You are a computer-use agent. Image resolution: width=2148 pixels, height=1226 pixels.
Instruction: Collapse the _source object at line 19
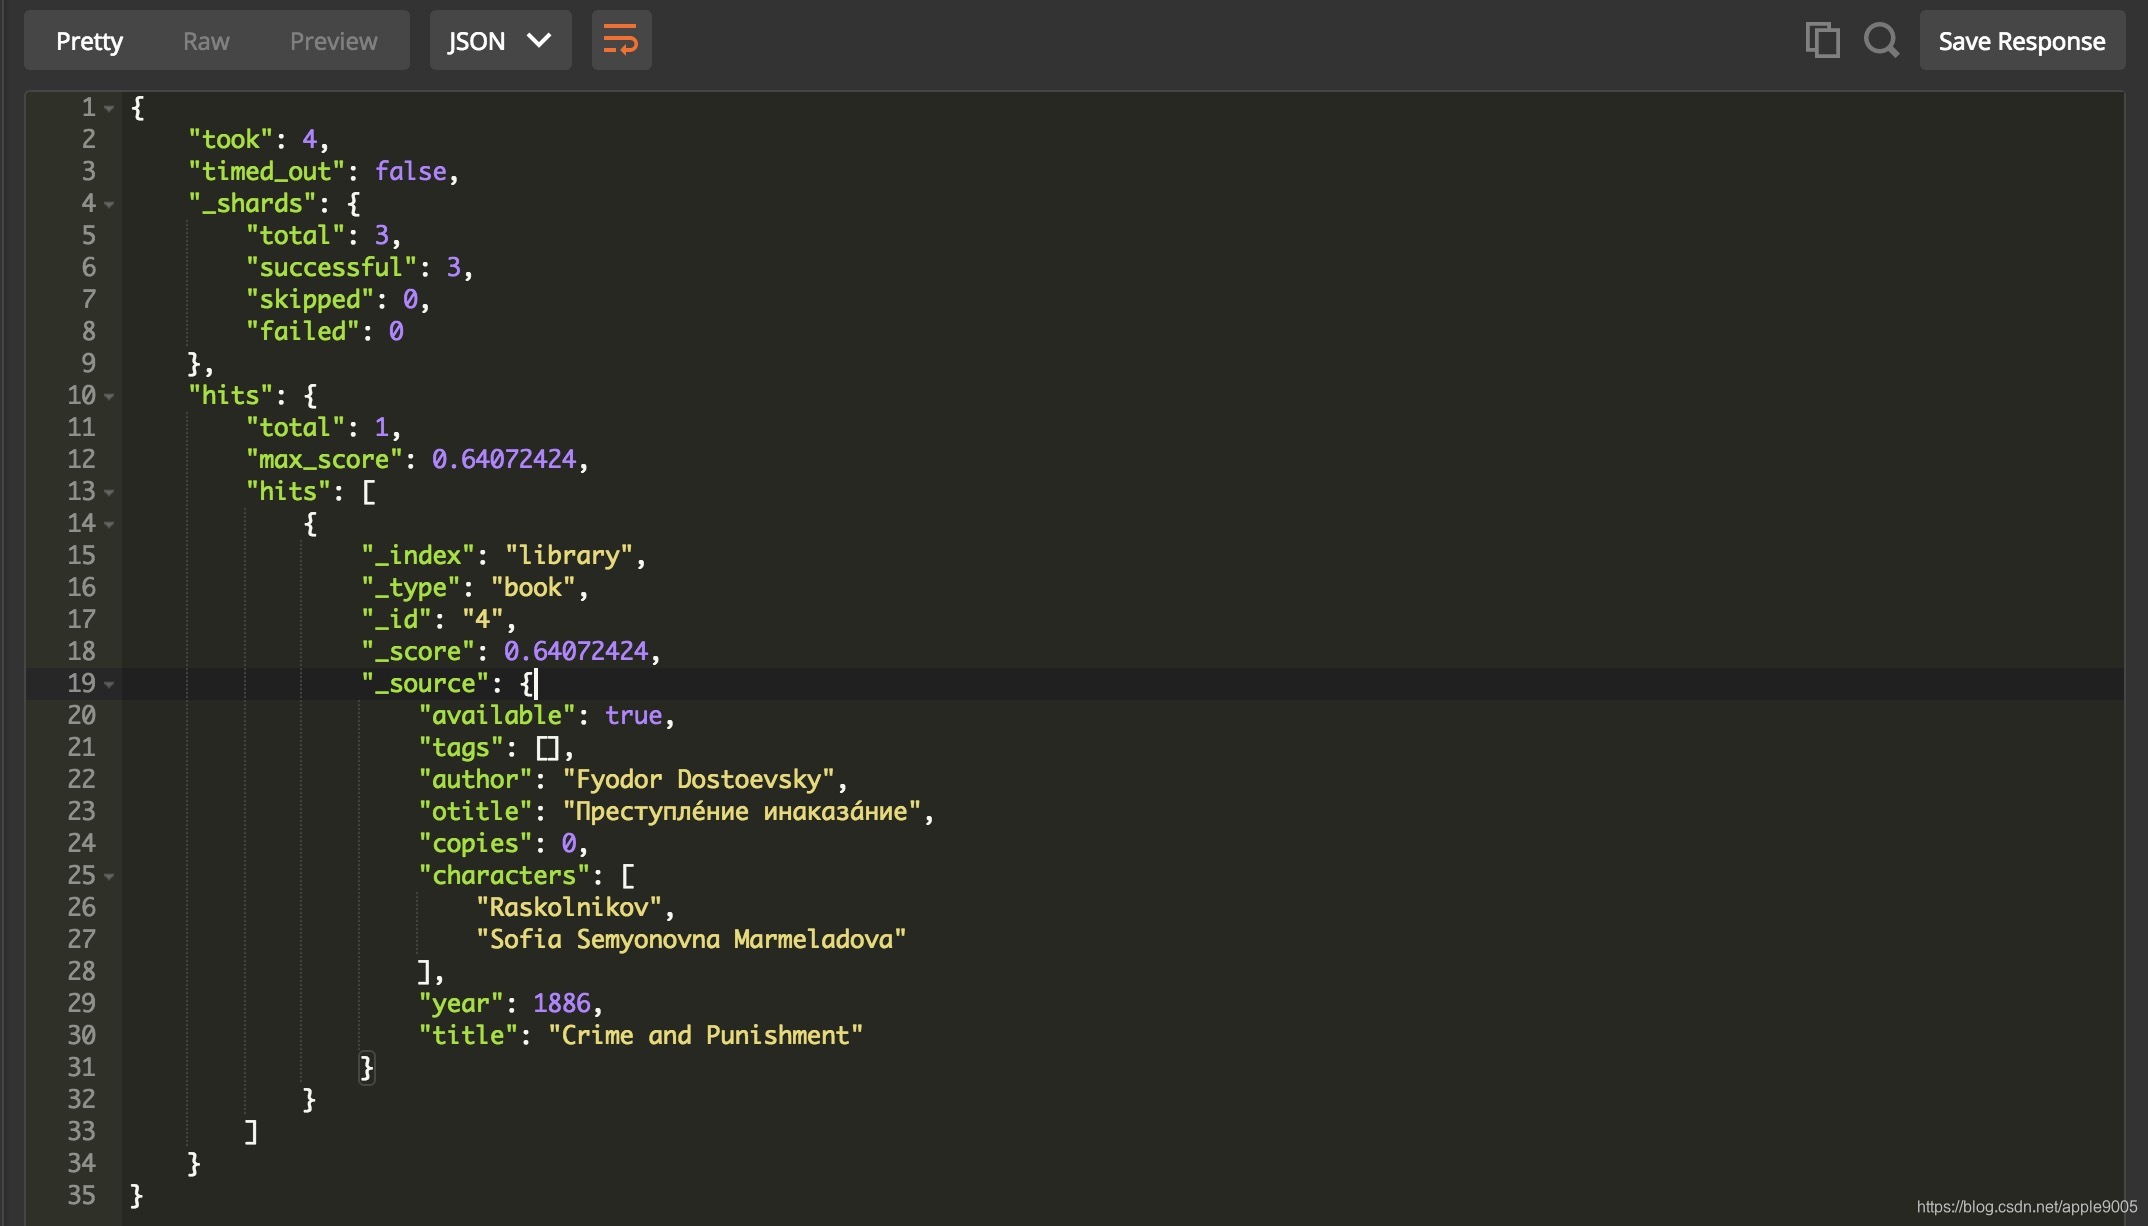[109, 684]
